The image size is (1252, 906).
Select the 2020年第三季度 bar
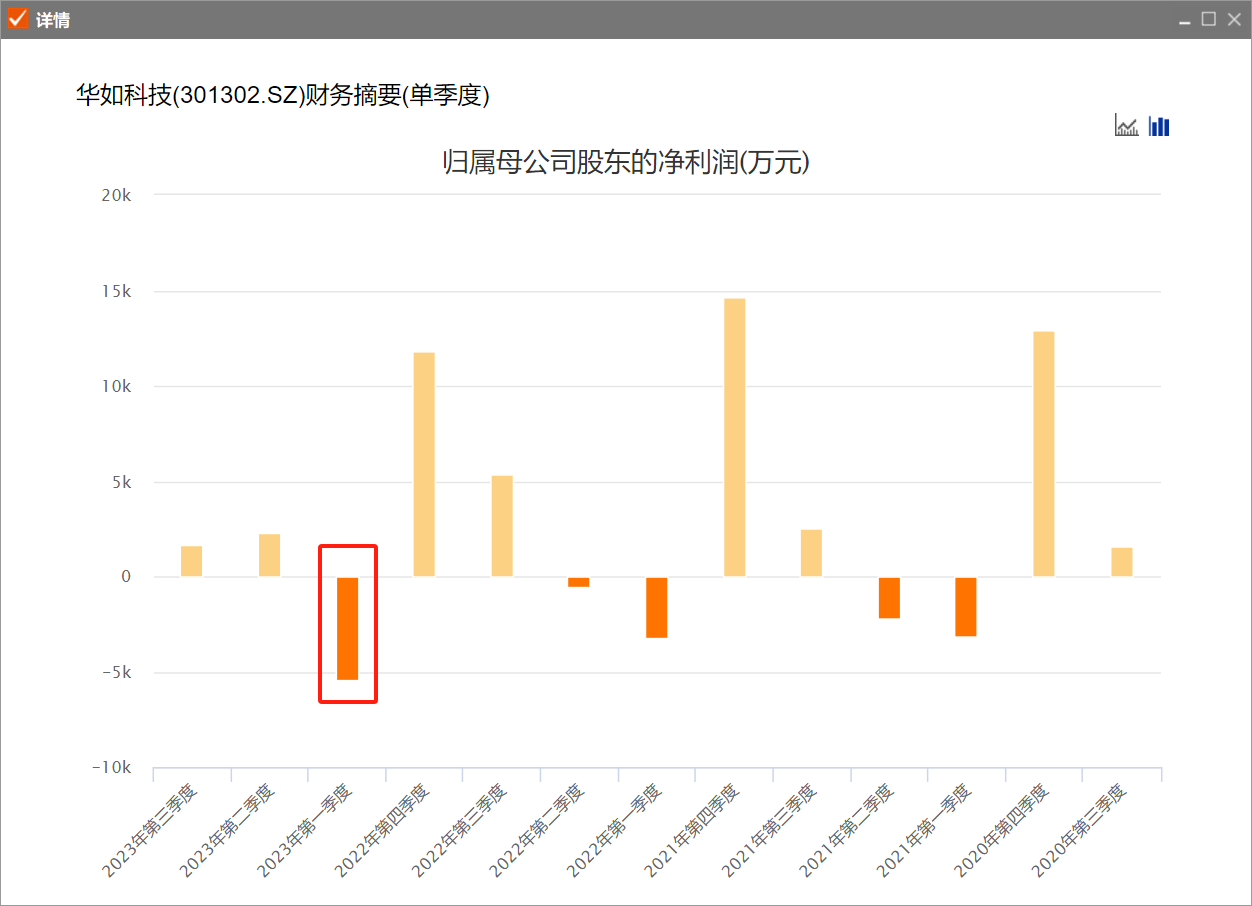click(1122, 562)
